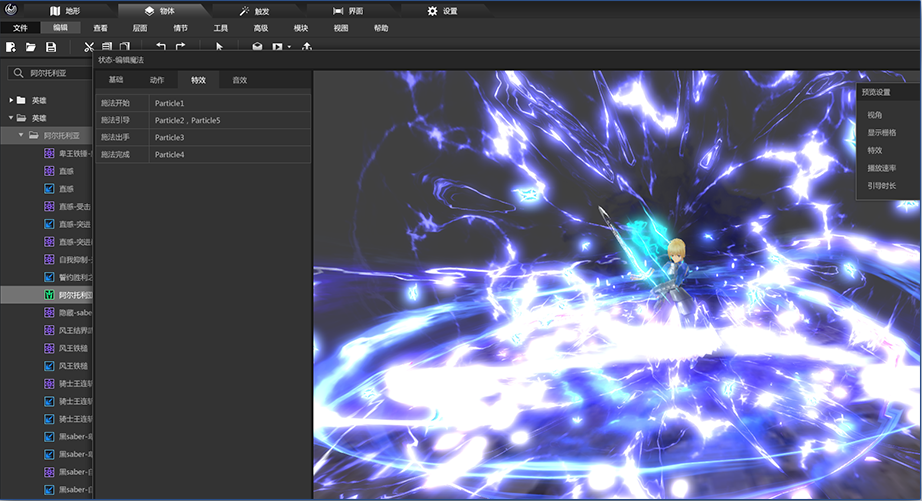
Task: Click the Open folder toolbar icon
Action: (x=31, y=47)
